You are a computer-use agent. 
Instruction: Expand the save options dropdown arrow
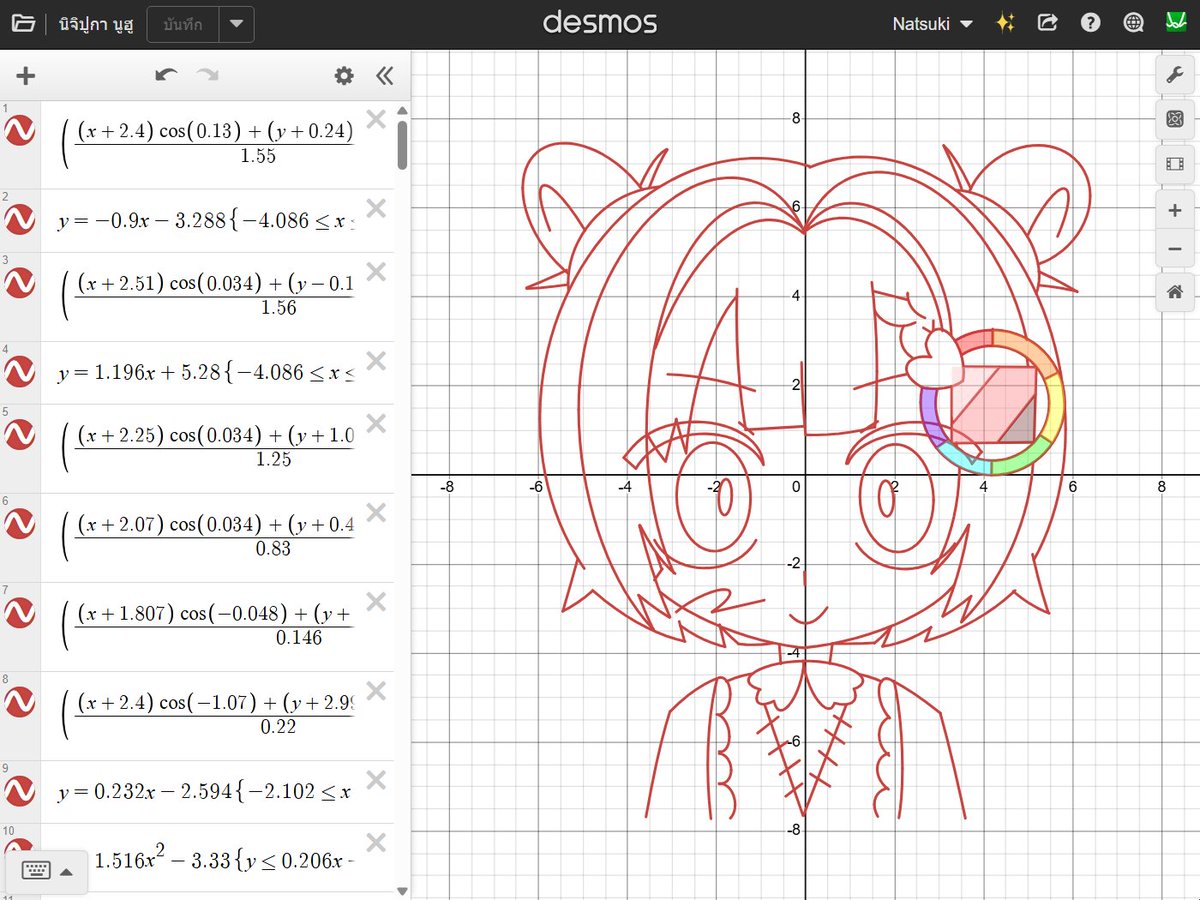(x=237, y=24)
